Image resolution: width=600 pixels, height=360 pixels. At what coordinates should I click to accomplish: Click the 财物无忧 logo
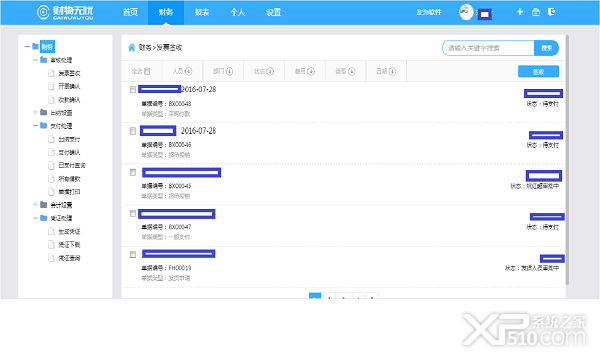(x=65, y=12)
